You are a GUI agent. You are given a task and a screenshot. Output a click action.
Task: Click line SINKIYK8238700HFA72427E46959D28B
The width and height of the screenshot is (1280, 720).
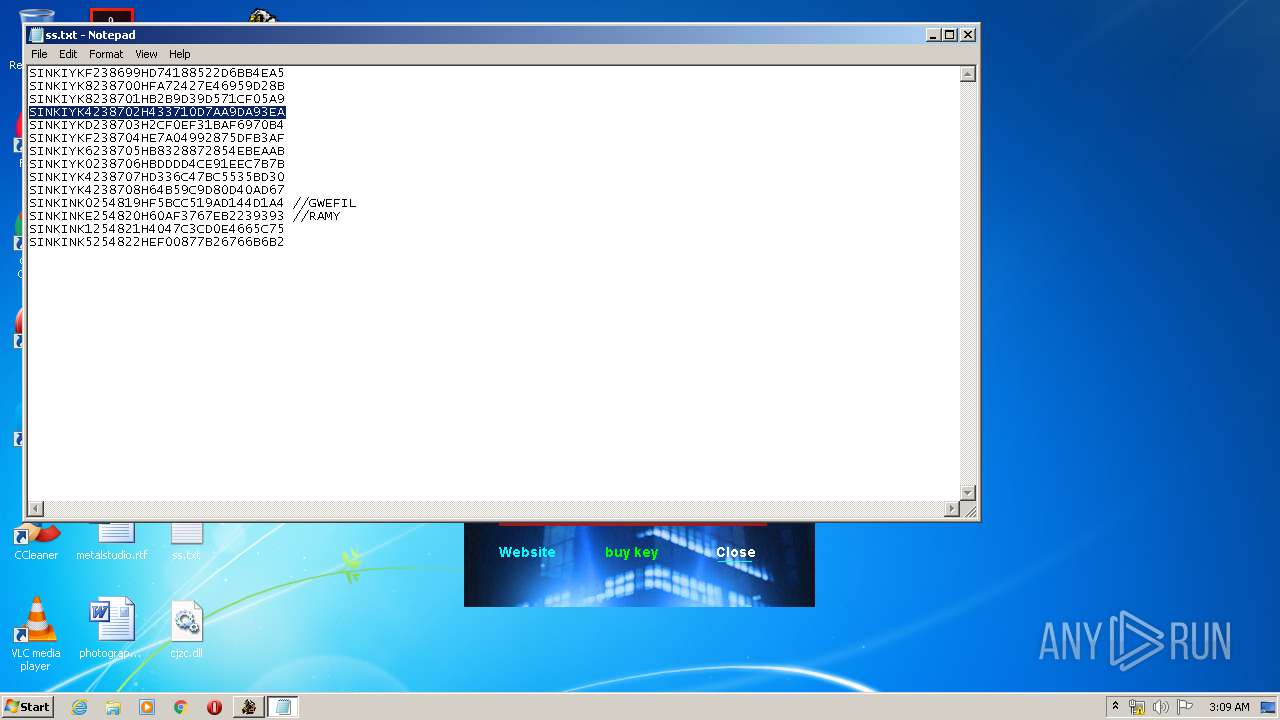pyautogui.click(x=157, y=86)
